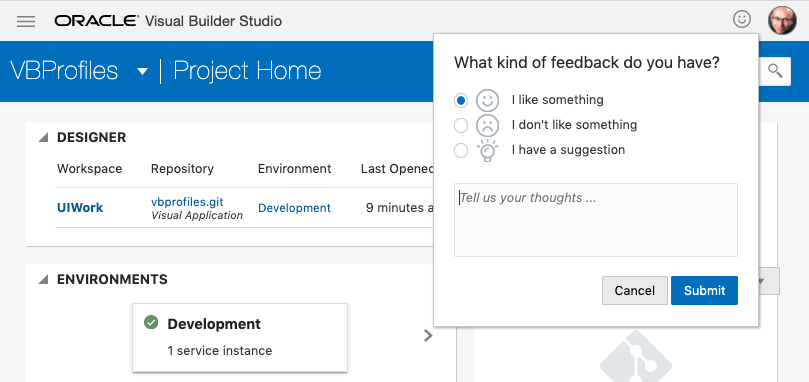Click the 'I have a suggestion' label text
The height and width of the screenshot is (382, 809).
click(x=568, y=150)
